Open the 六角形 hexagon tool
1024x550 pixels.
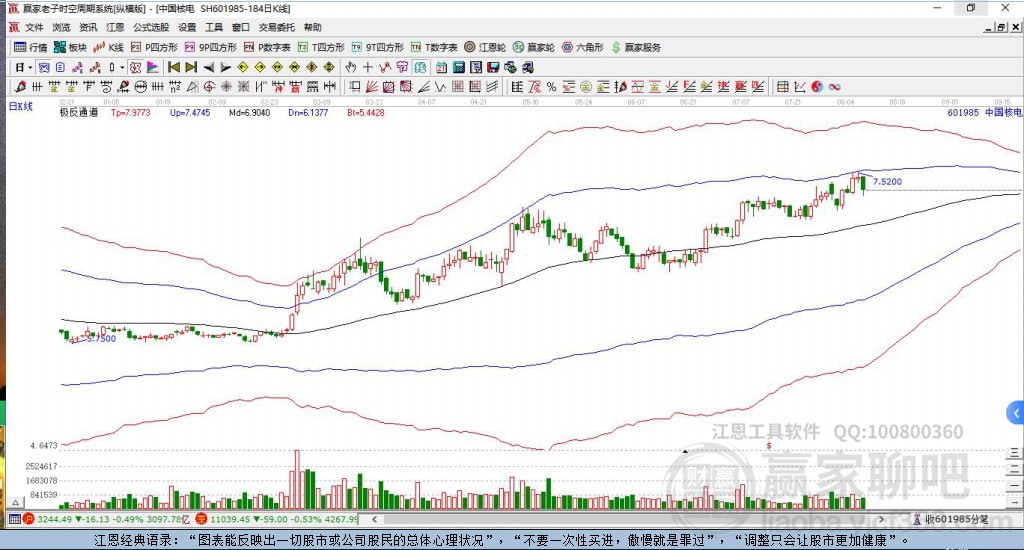coord(583,47)
